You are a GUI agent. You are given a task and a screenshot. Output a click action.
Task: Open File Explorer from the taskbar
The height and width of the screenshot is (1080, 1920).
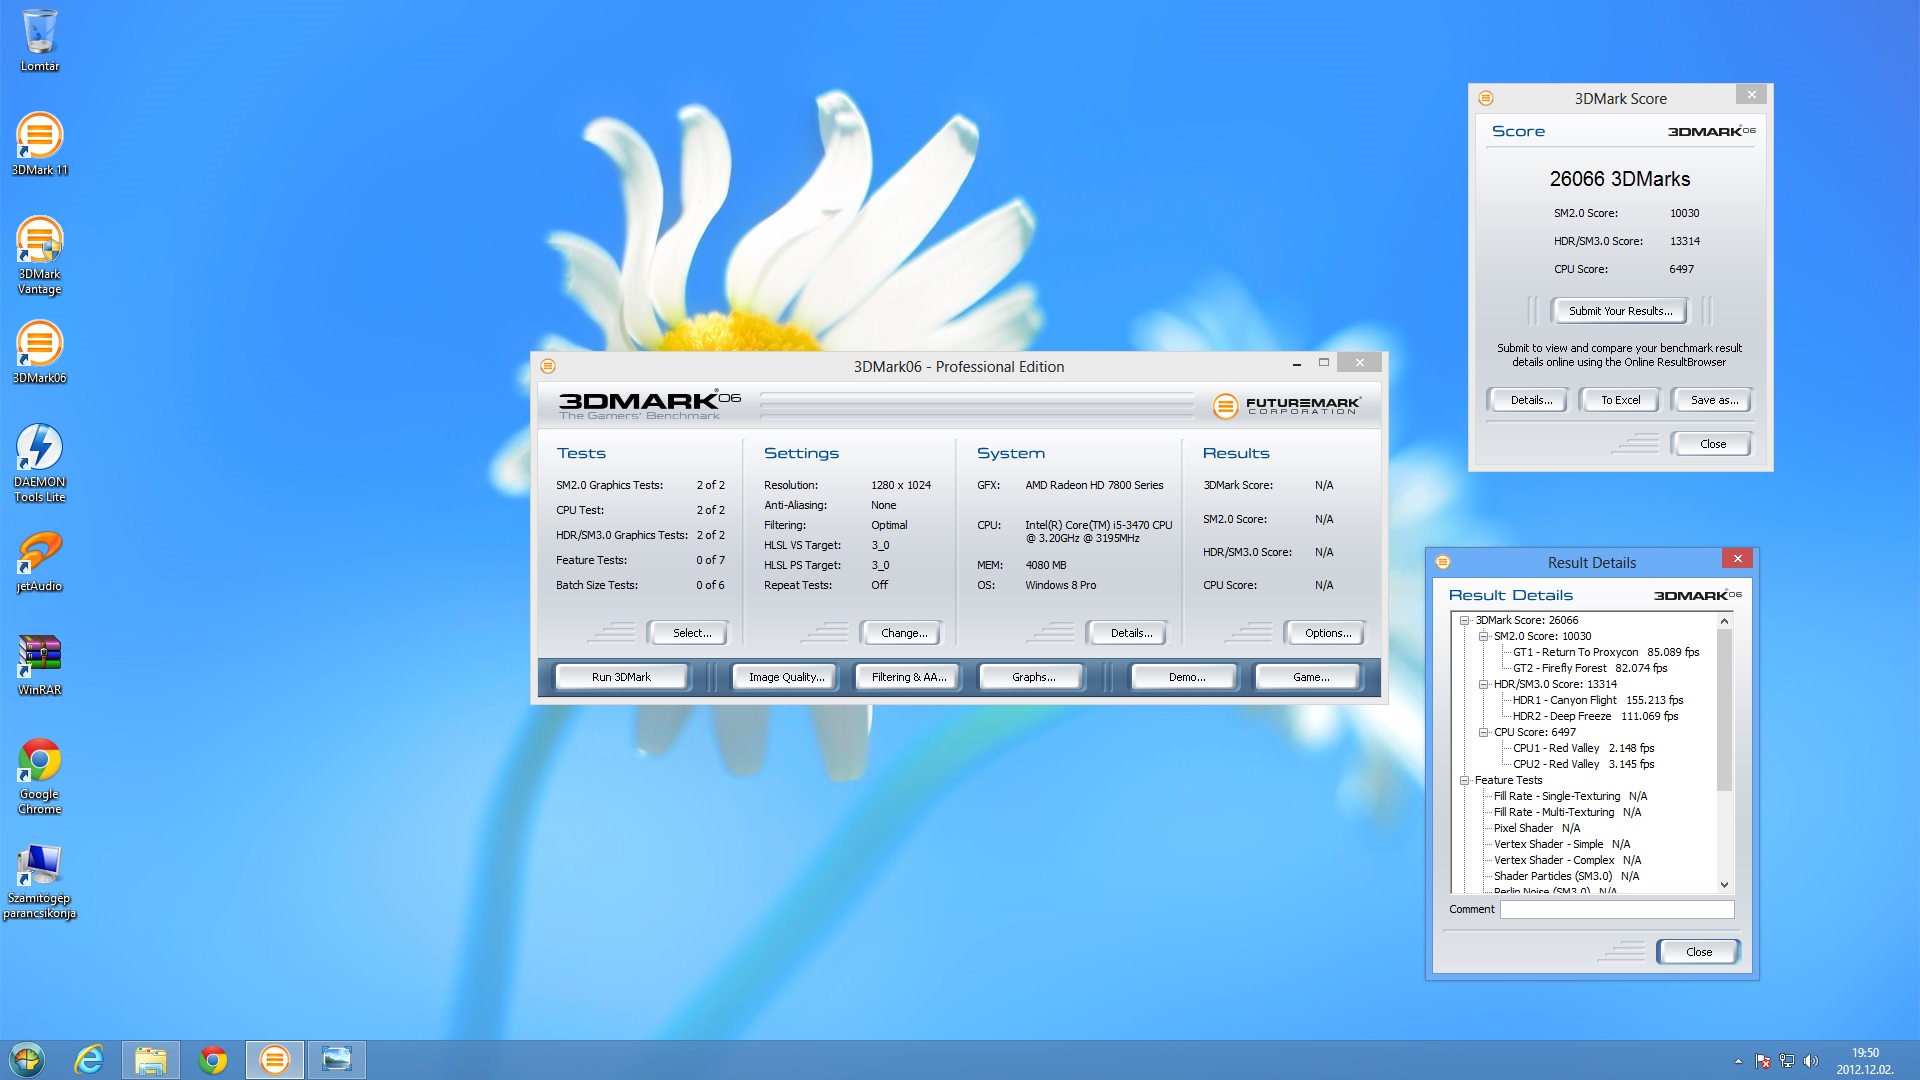pos(151,1060)
